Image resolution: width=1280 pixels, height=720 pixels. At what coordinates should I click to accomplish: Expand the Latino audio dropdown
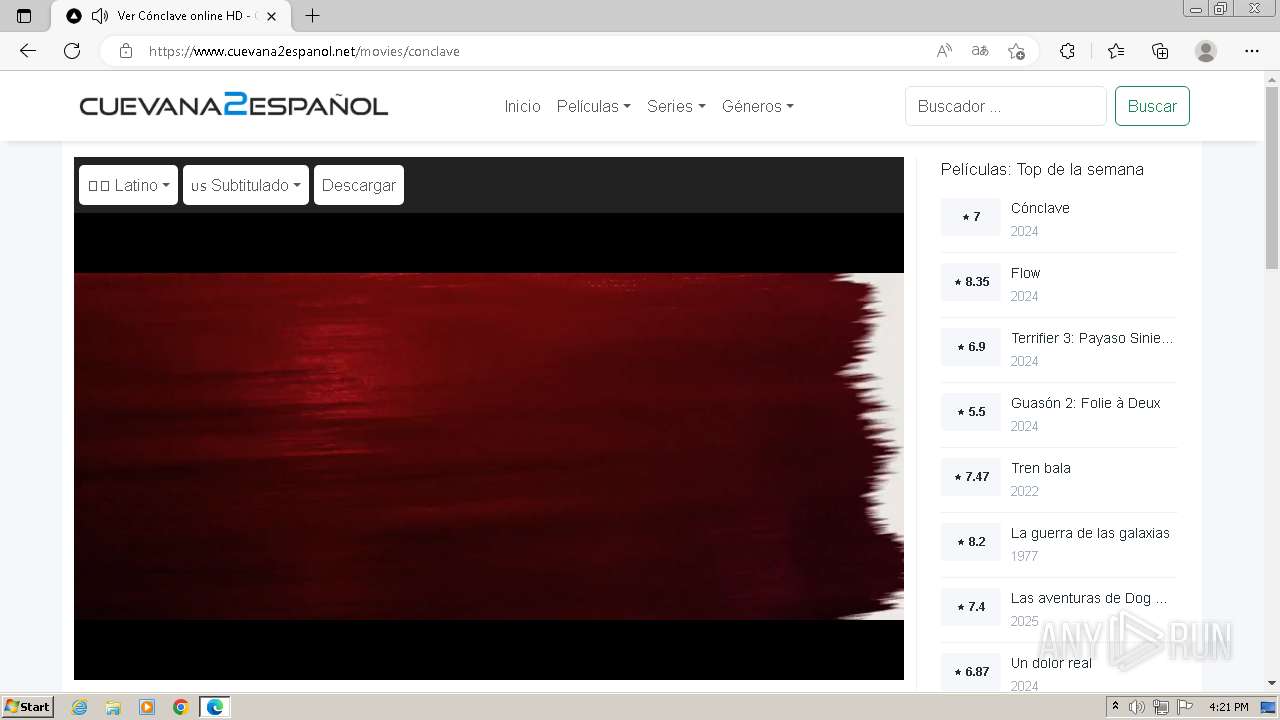click(x=128, y=185)
